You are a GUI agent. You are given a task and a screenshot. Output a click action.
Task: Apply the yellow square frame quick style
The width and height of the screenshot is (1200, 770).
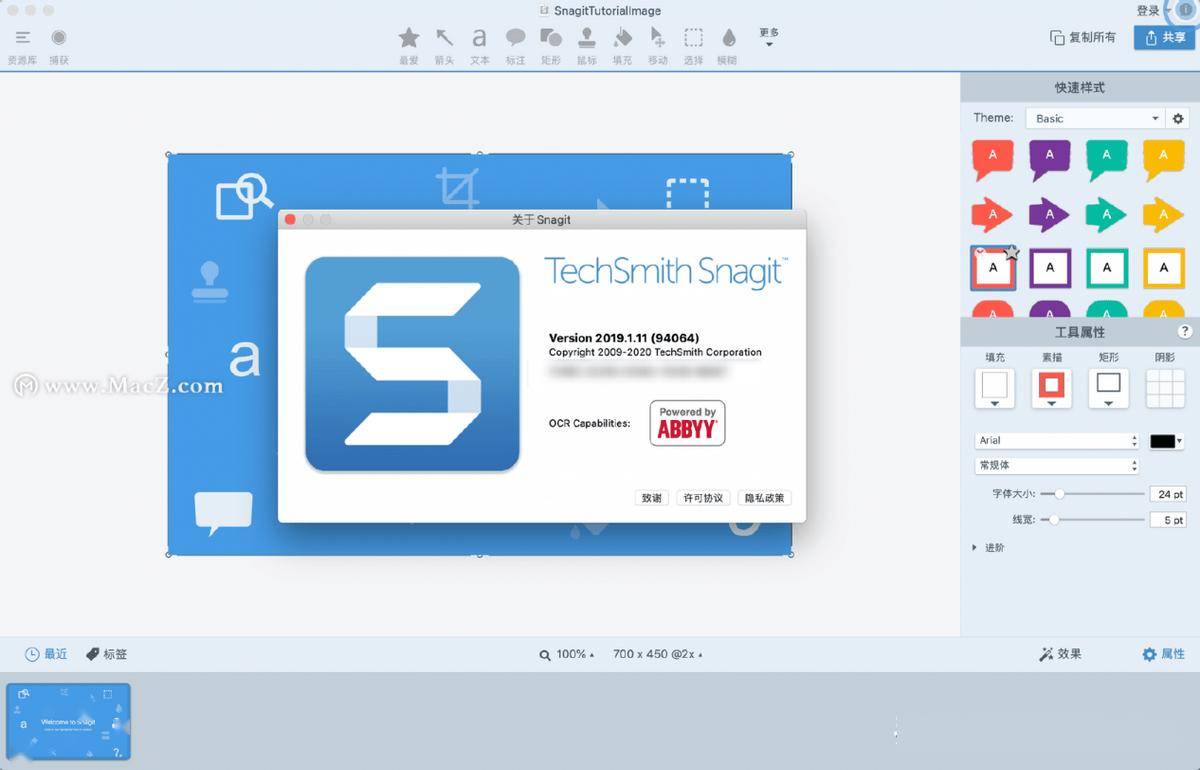pos(1164,268)
